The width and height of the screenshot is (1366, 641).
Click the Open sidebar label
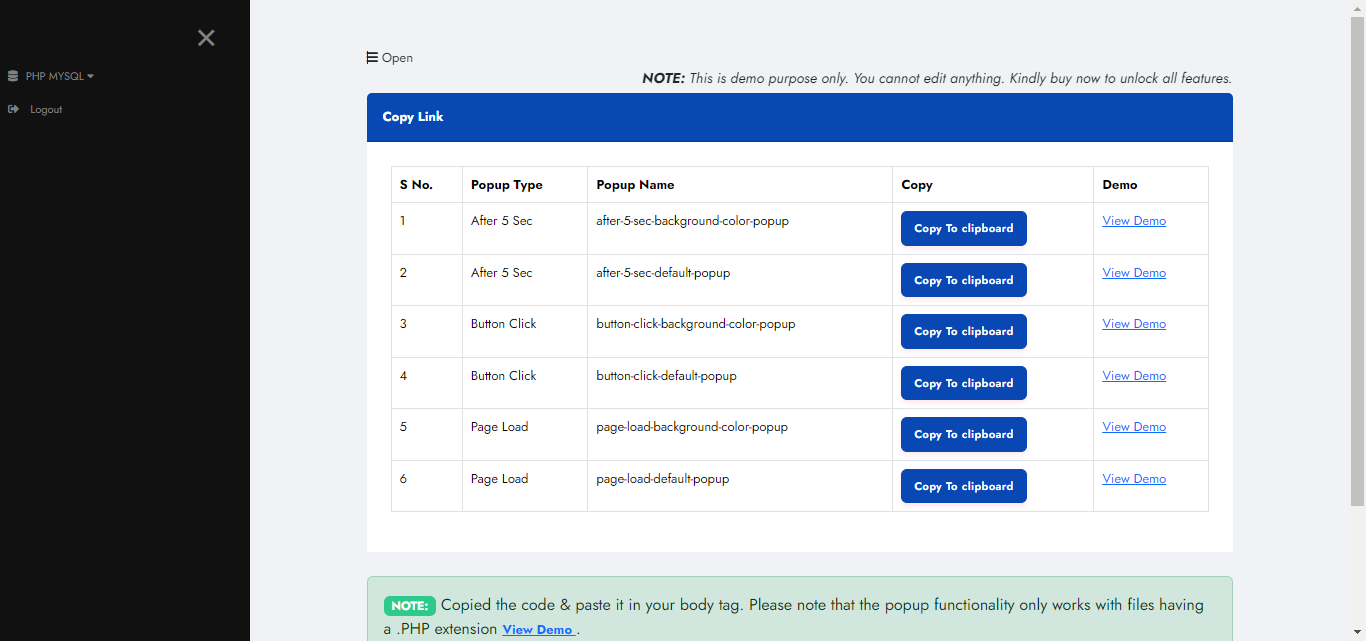click(397, 58)
